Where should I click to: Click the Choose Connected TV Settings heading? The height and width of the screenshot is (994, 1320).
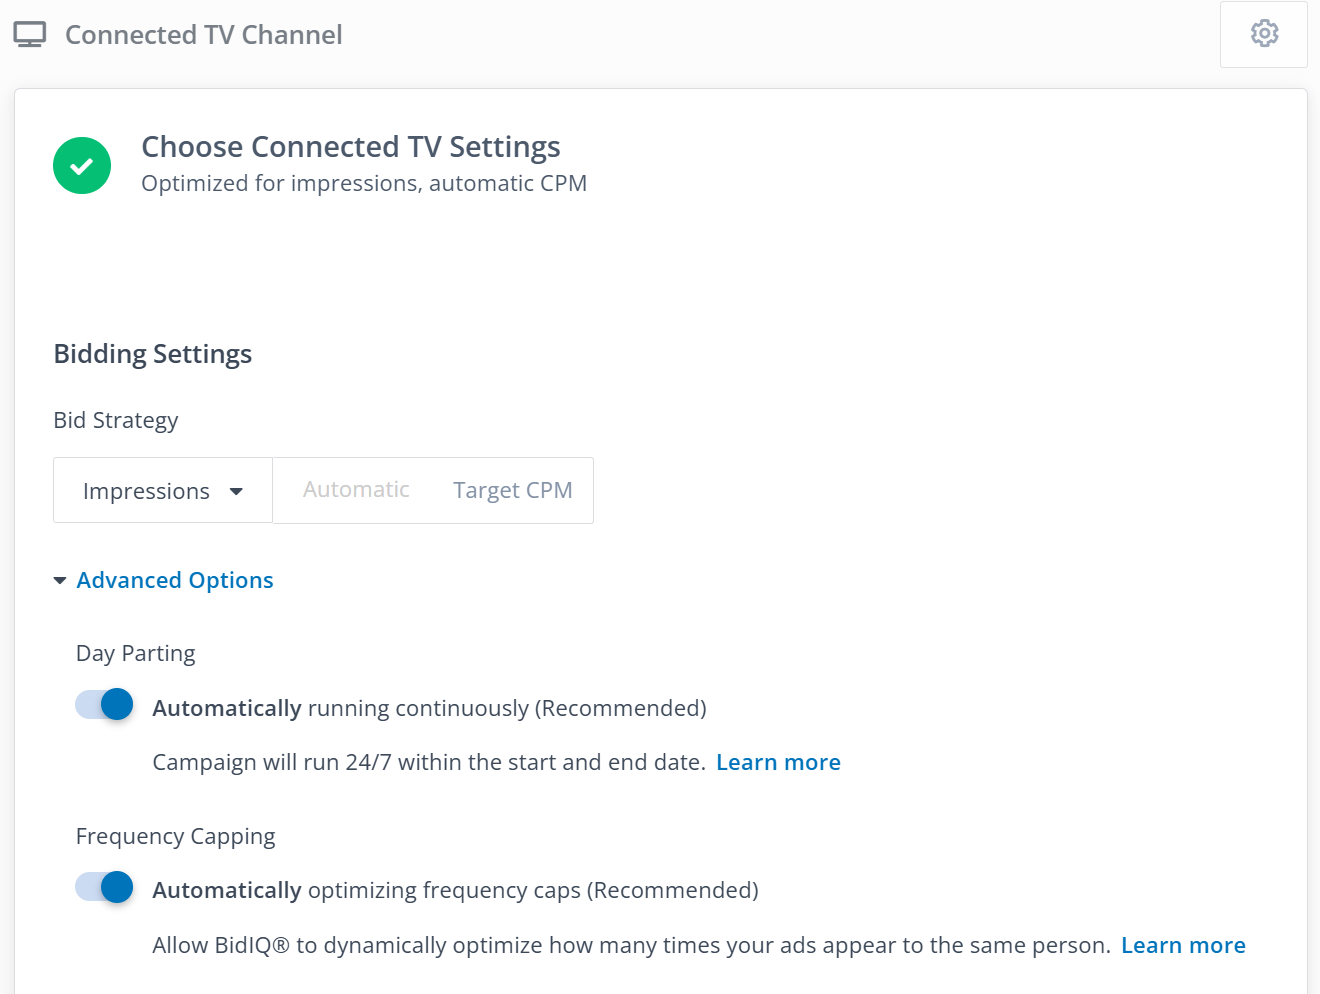(350, 147)
